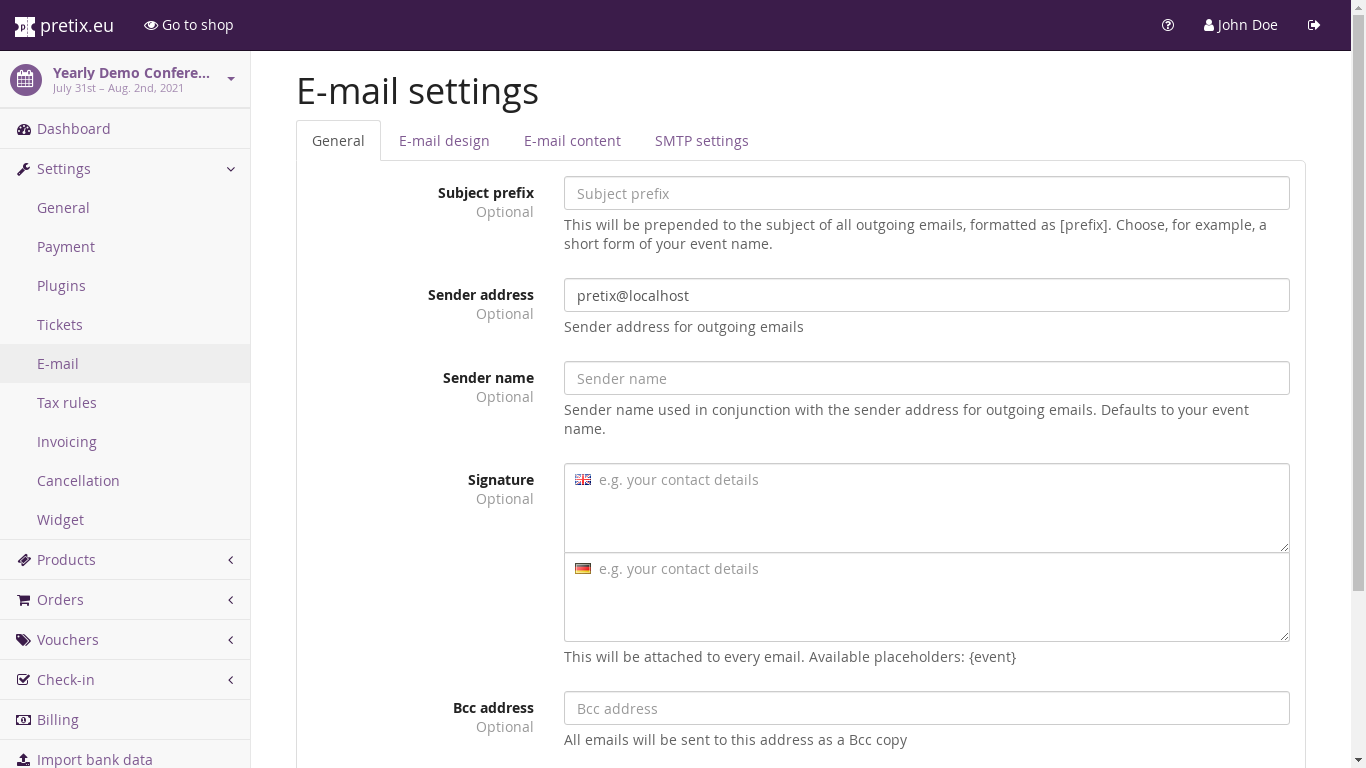Open the event selector dropdown arrow

pyautogui.click(x=231, y=79)
